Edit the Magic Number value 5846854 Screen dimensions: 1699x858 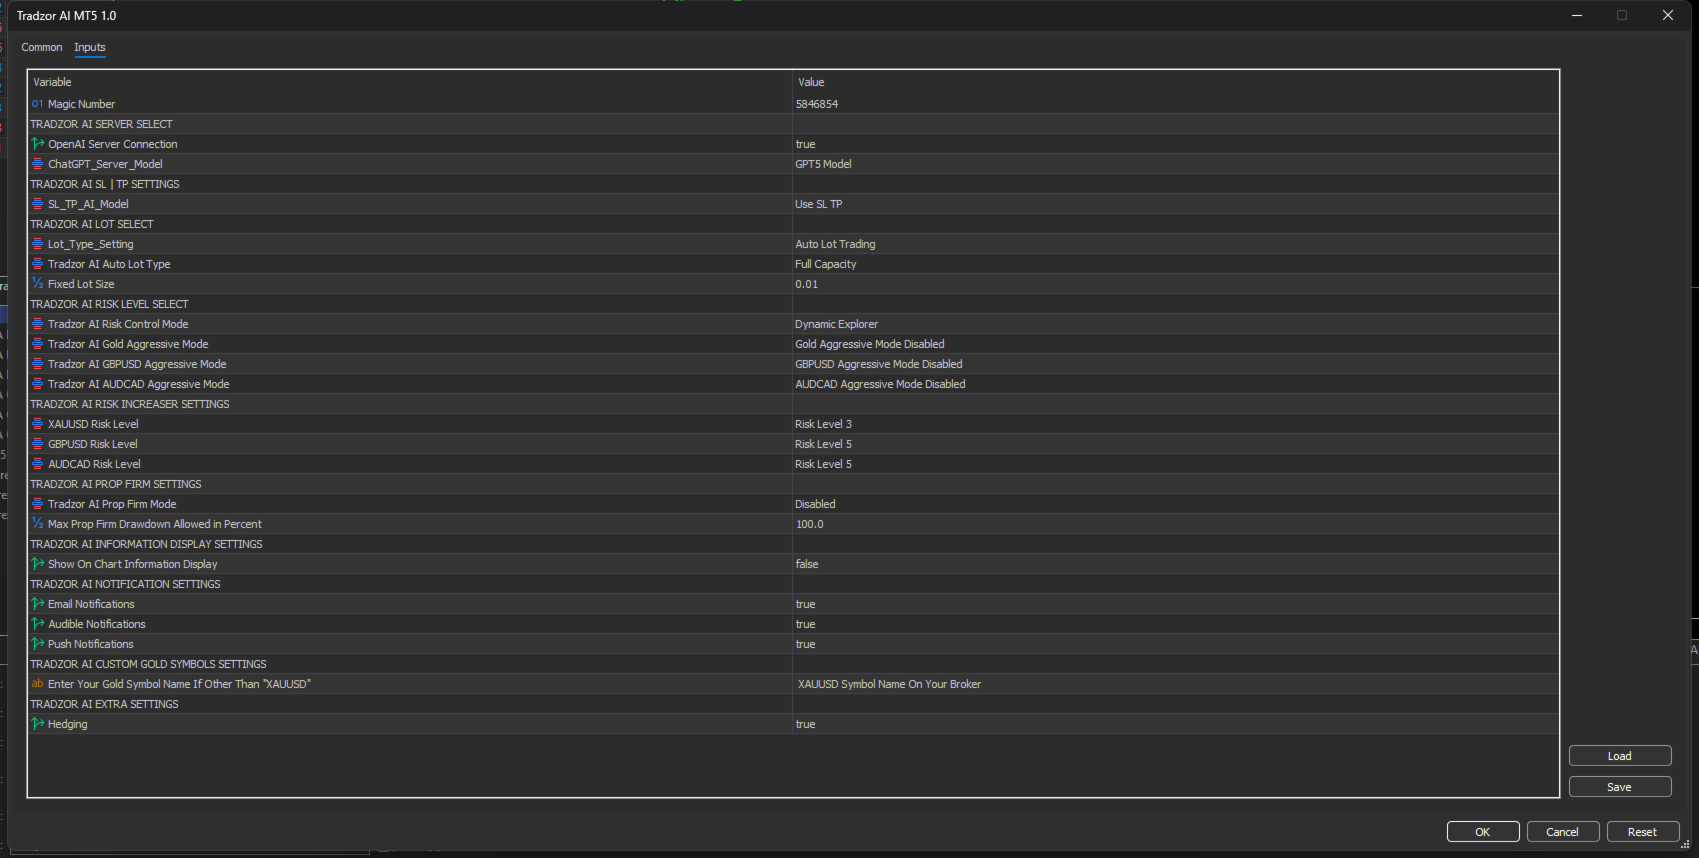click(1175, 104)
